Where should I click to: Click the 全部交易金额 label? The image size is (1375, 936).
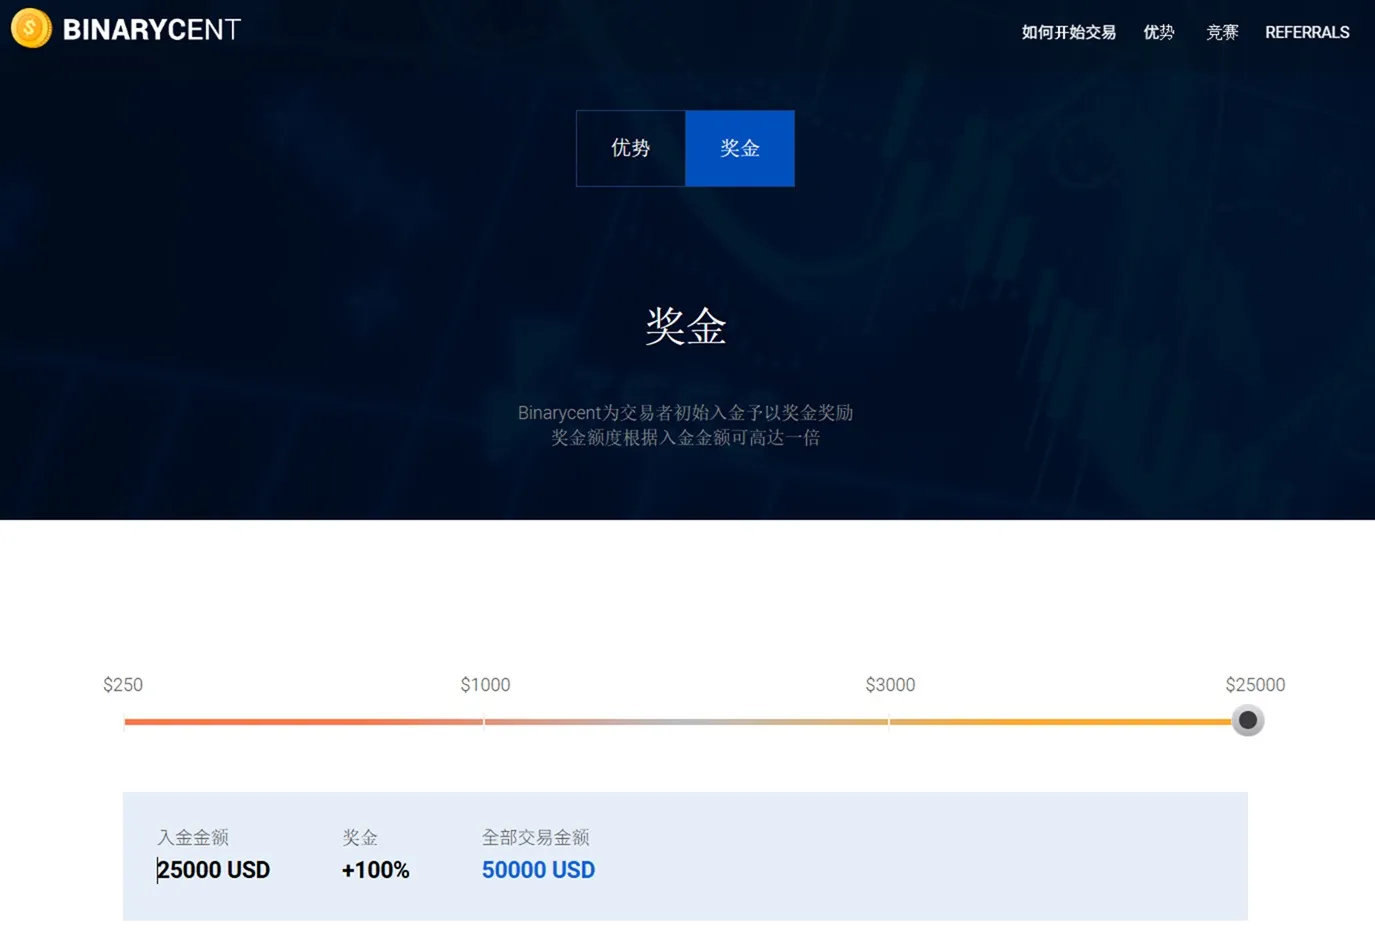(x=535, y=838)
